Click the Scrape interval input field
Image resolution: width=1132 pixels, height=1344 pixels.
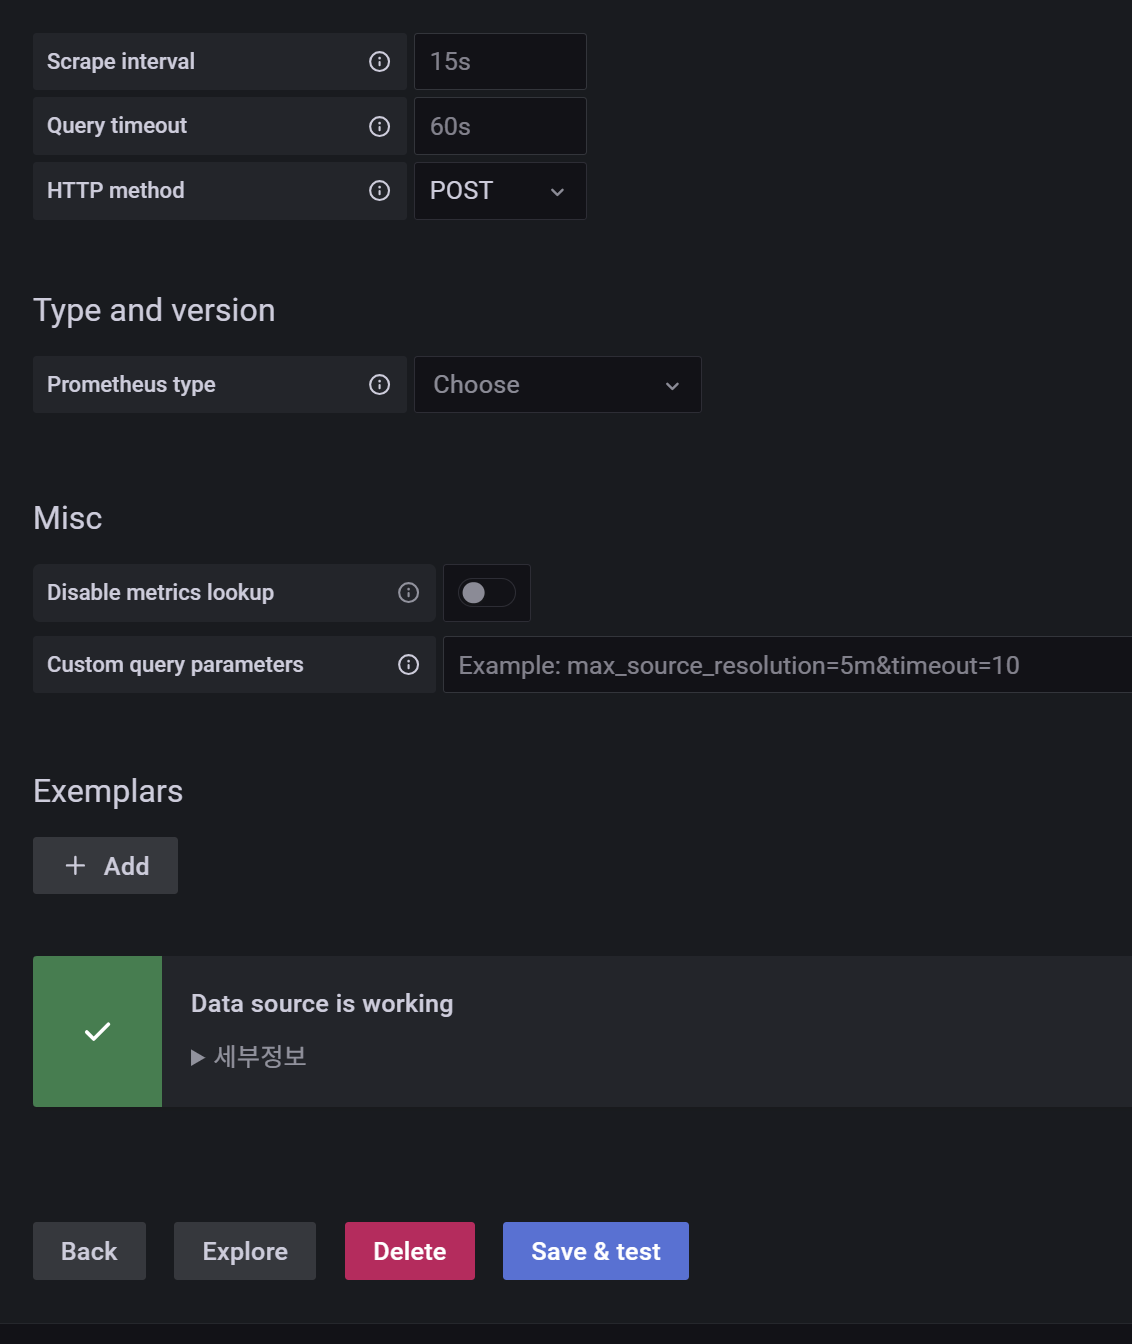click(x=500, y=62)
